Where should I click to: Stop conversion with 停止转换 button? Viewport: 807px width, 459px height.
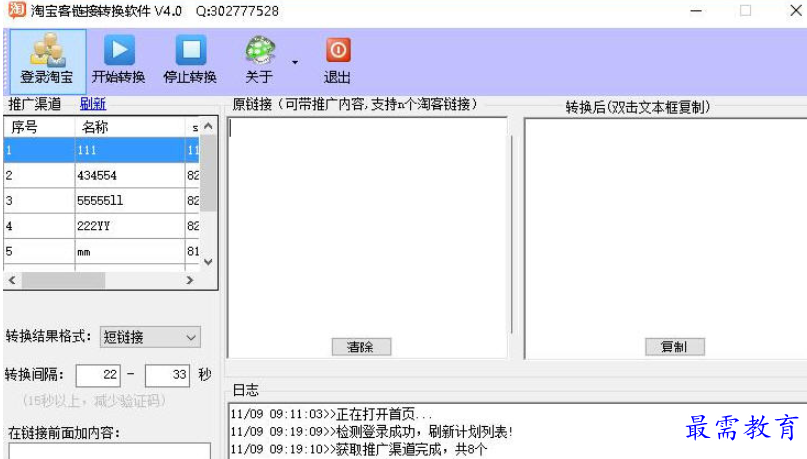pyautogui.click(x=190, y=60)
